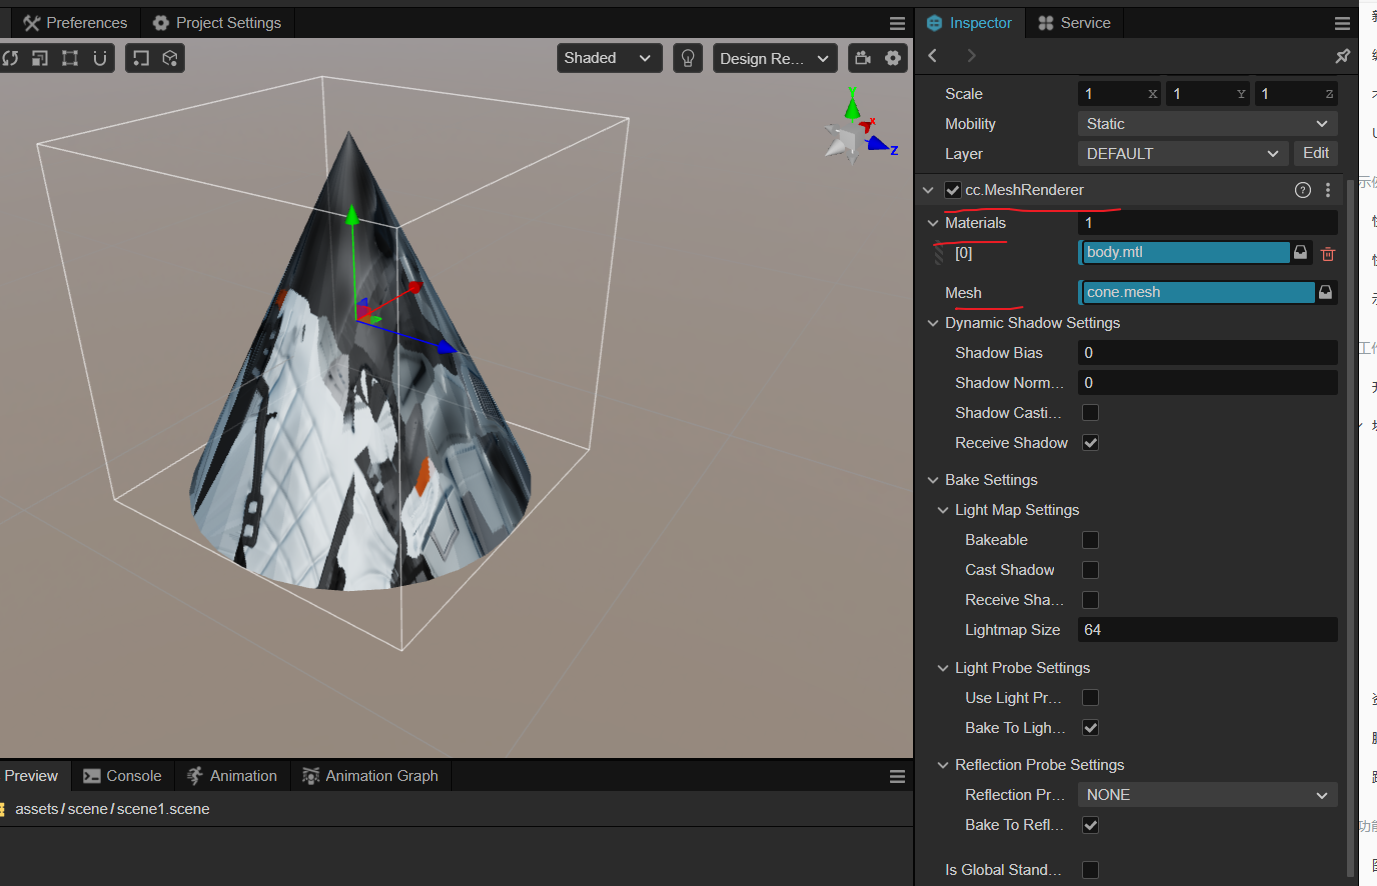This screenshot has width=1377, height=886.
Task: Locate cone.mesh asset via tray icon
Action: click(1325, 292)
